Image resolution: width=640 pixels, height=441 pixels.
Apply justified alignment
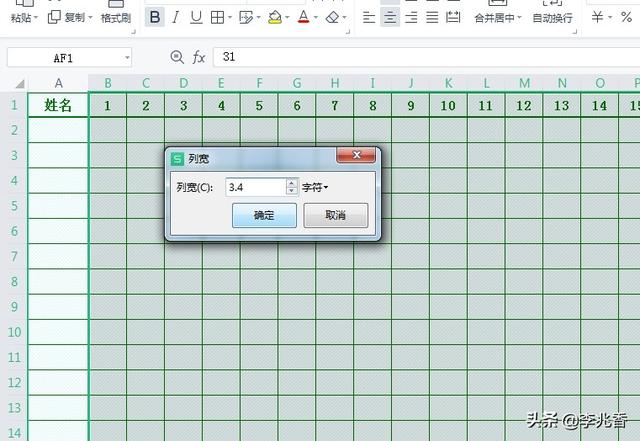tap(432, 18)
